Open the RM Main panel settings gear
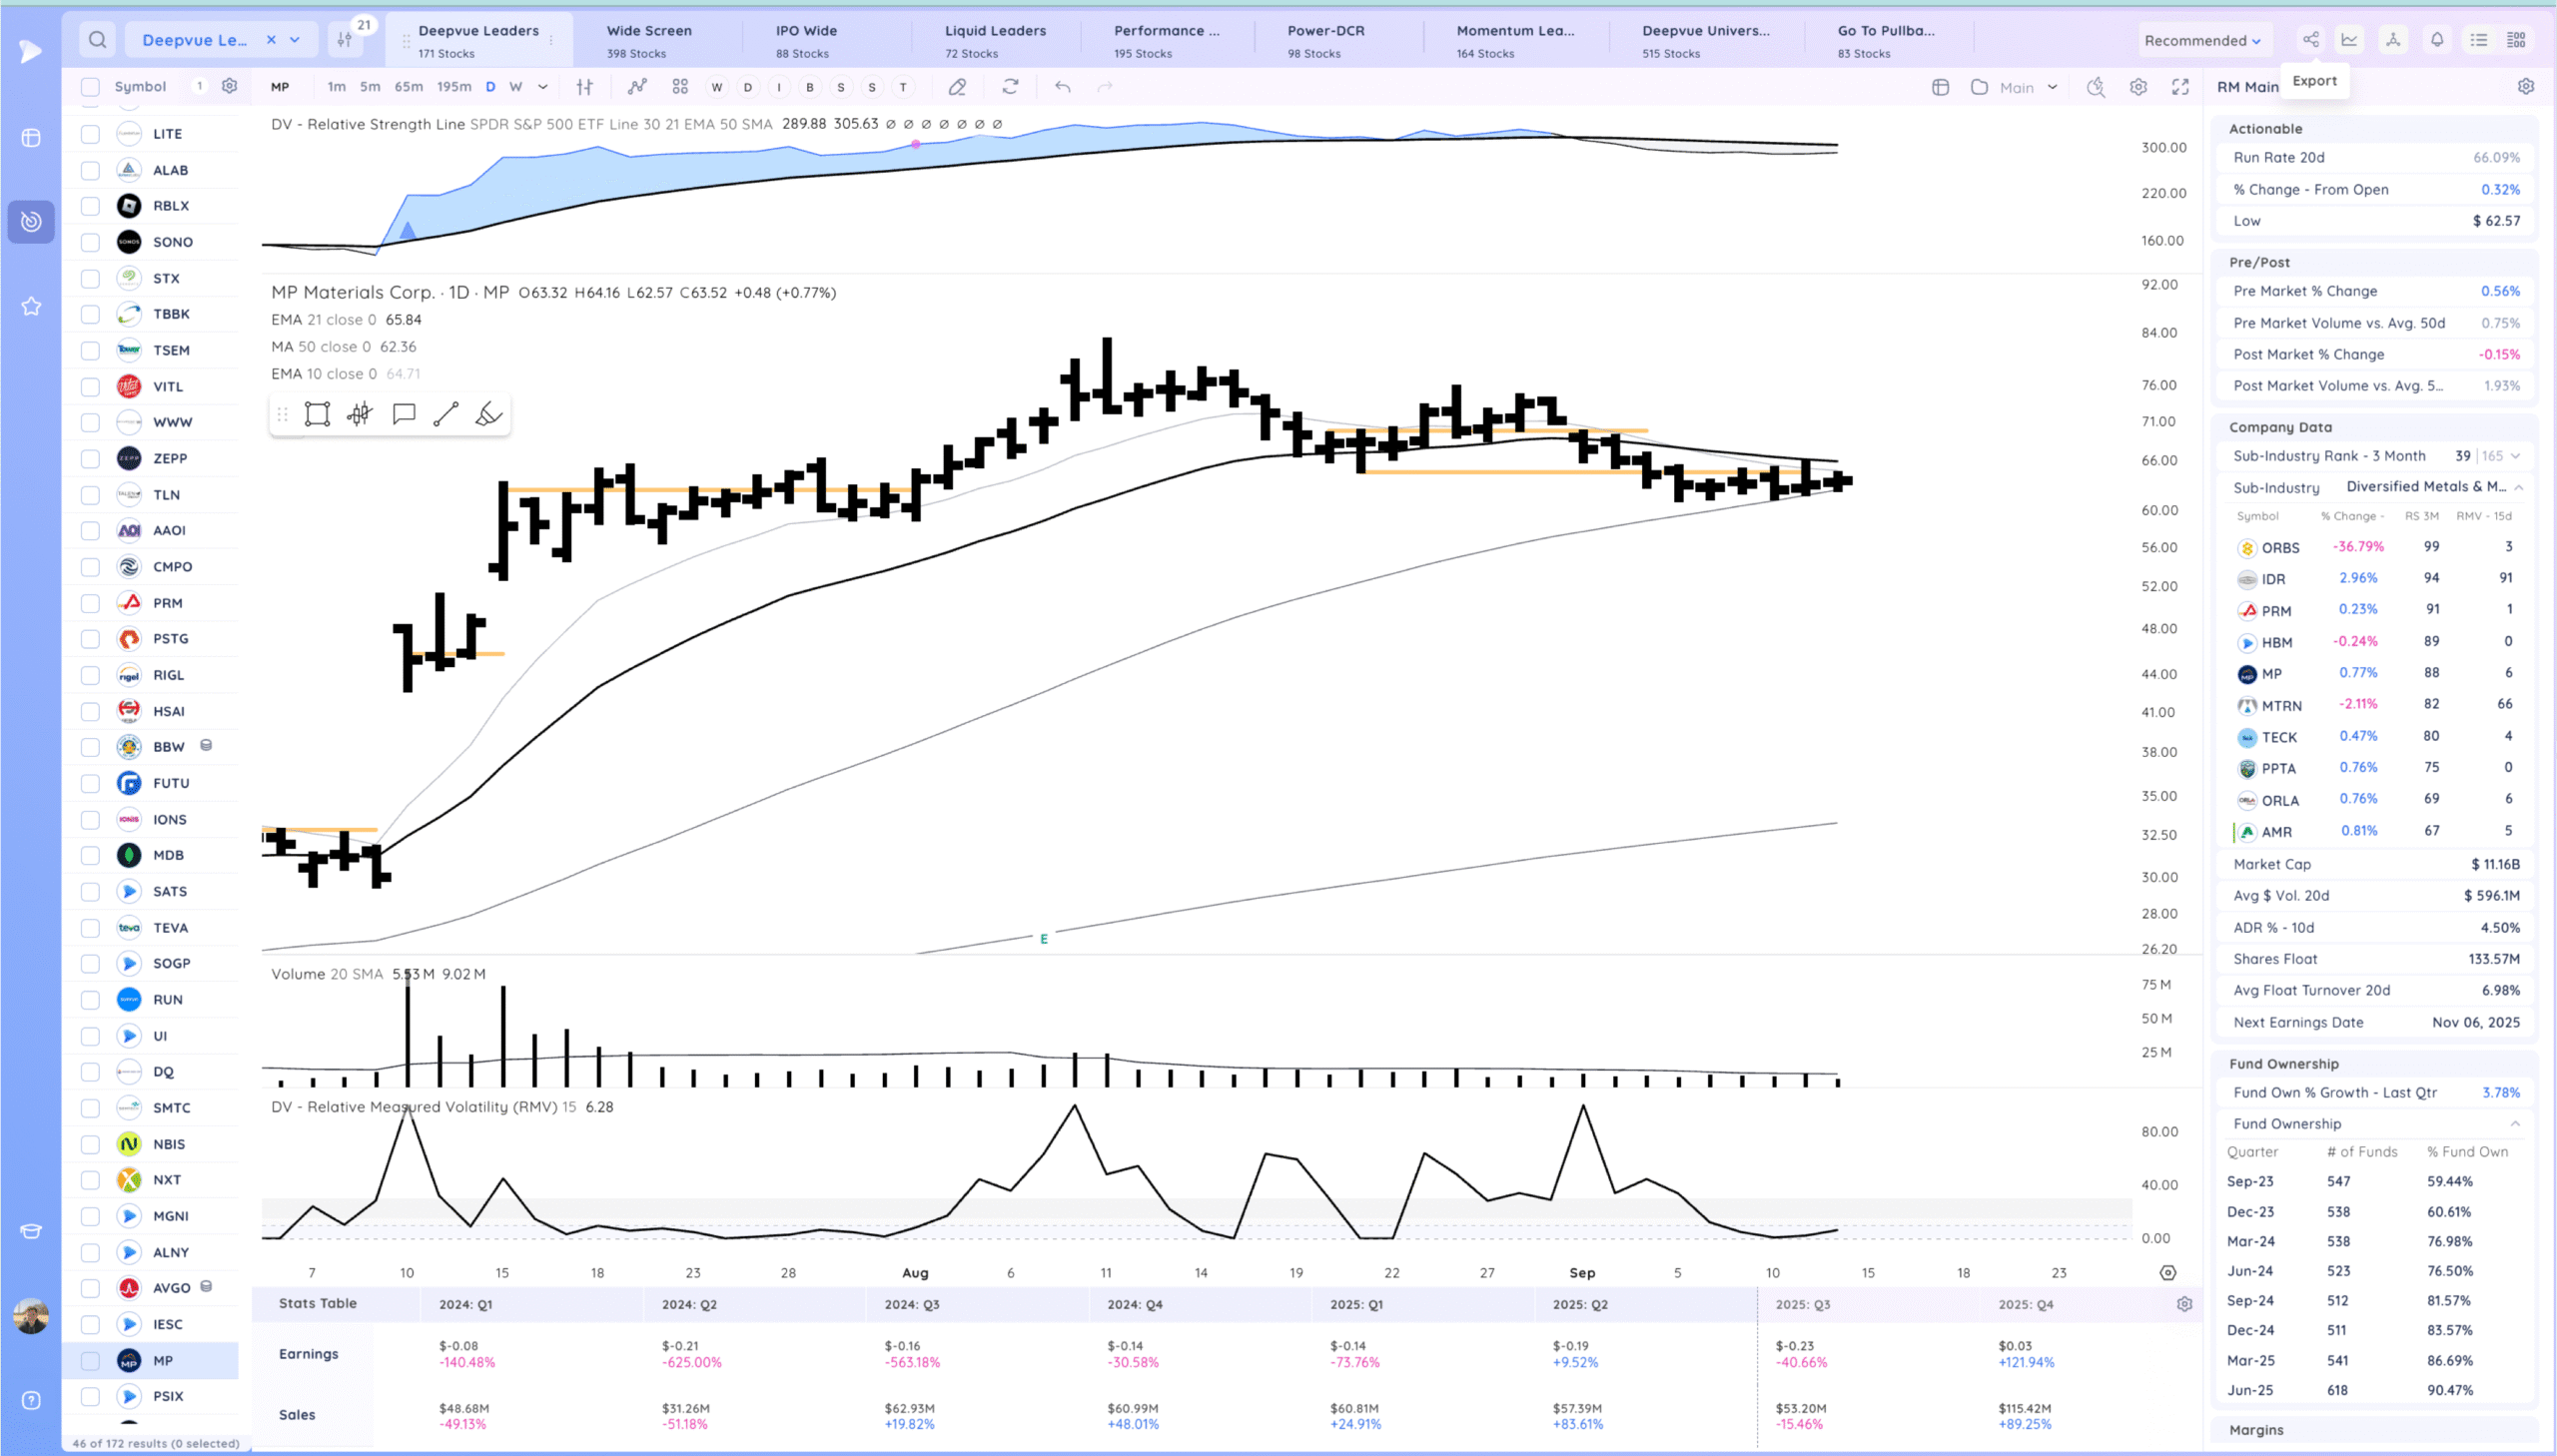Image resolution: width=2557 pixels, height=1456 pixels. (2526, 87)
